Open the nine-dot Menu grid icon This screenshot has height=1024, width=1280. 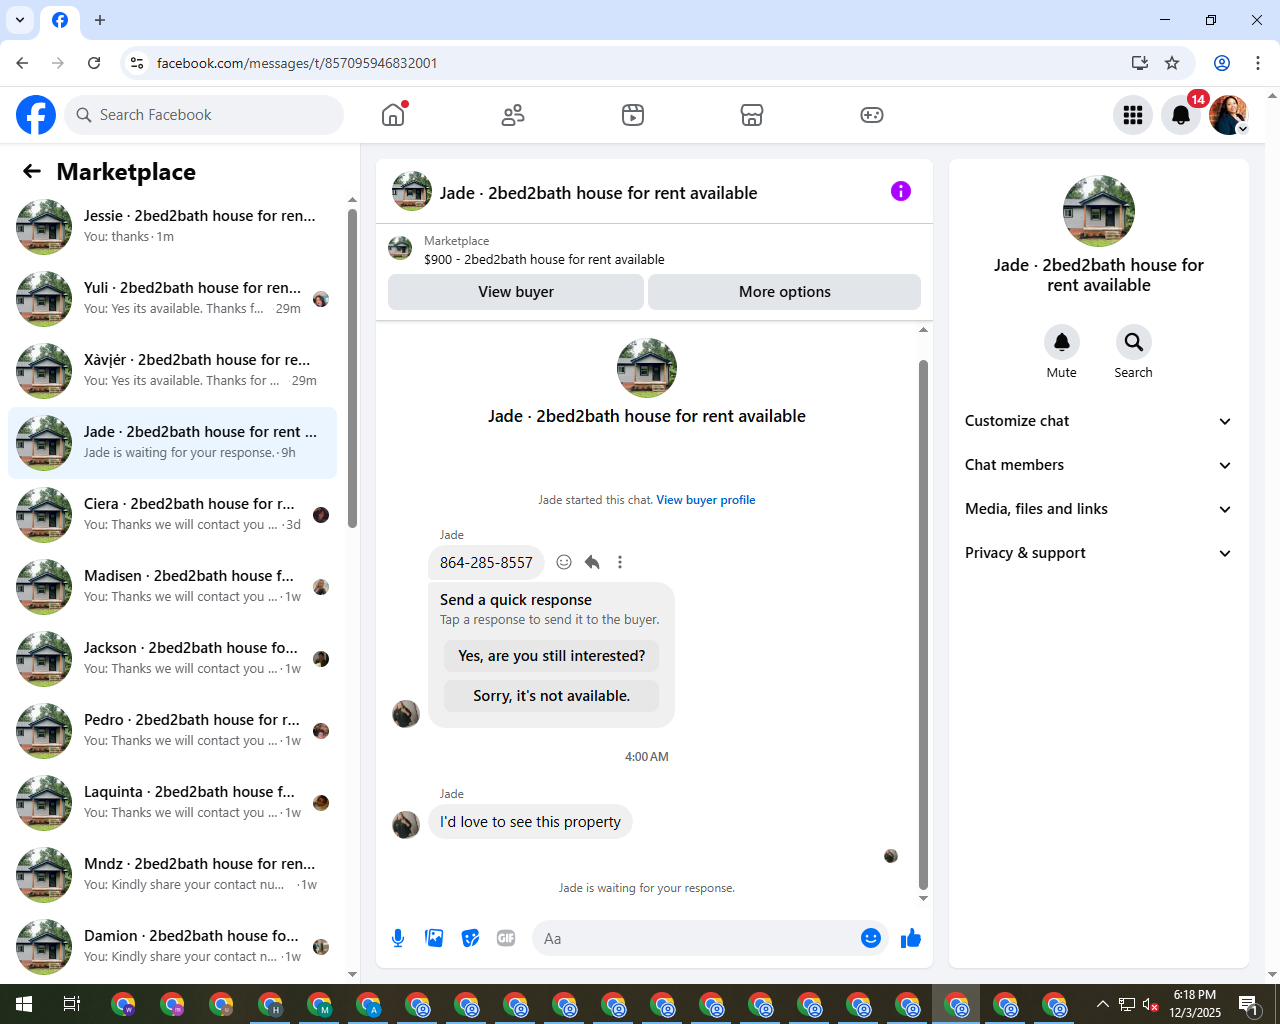point(1133,115)
